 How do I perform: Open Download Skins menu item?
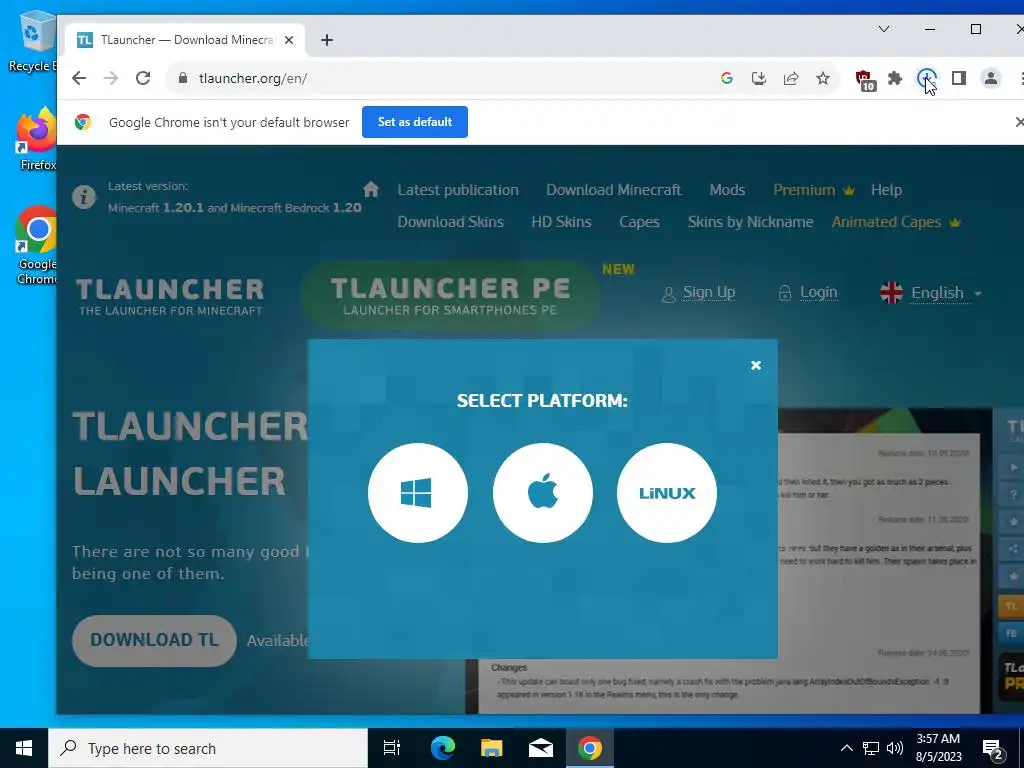pyautogui.click(x=451, y=222)
